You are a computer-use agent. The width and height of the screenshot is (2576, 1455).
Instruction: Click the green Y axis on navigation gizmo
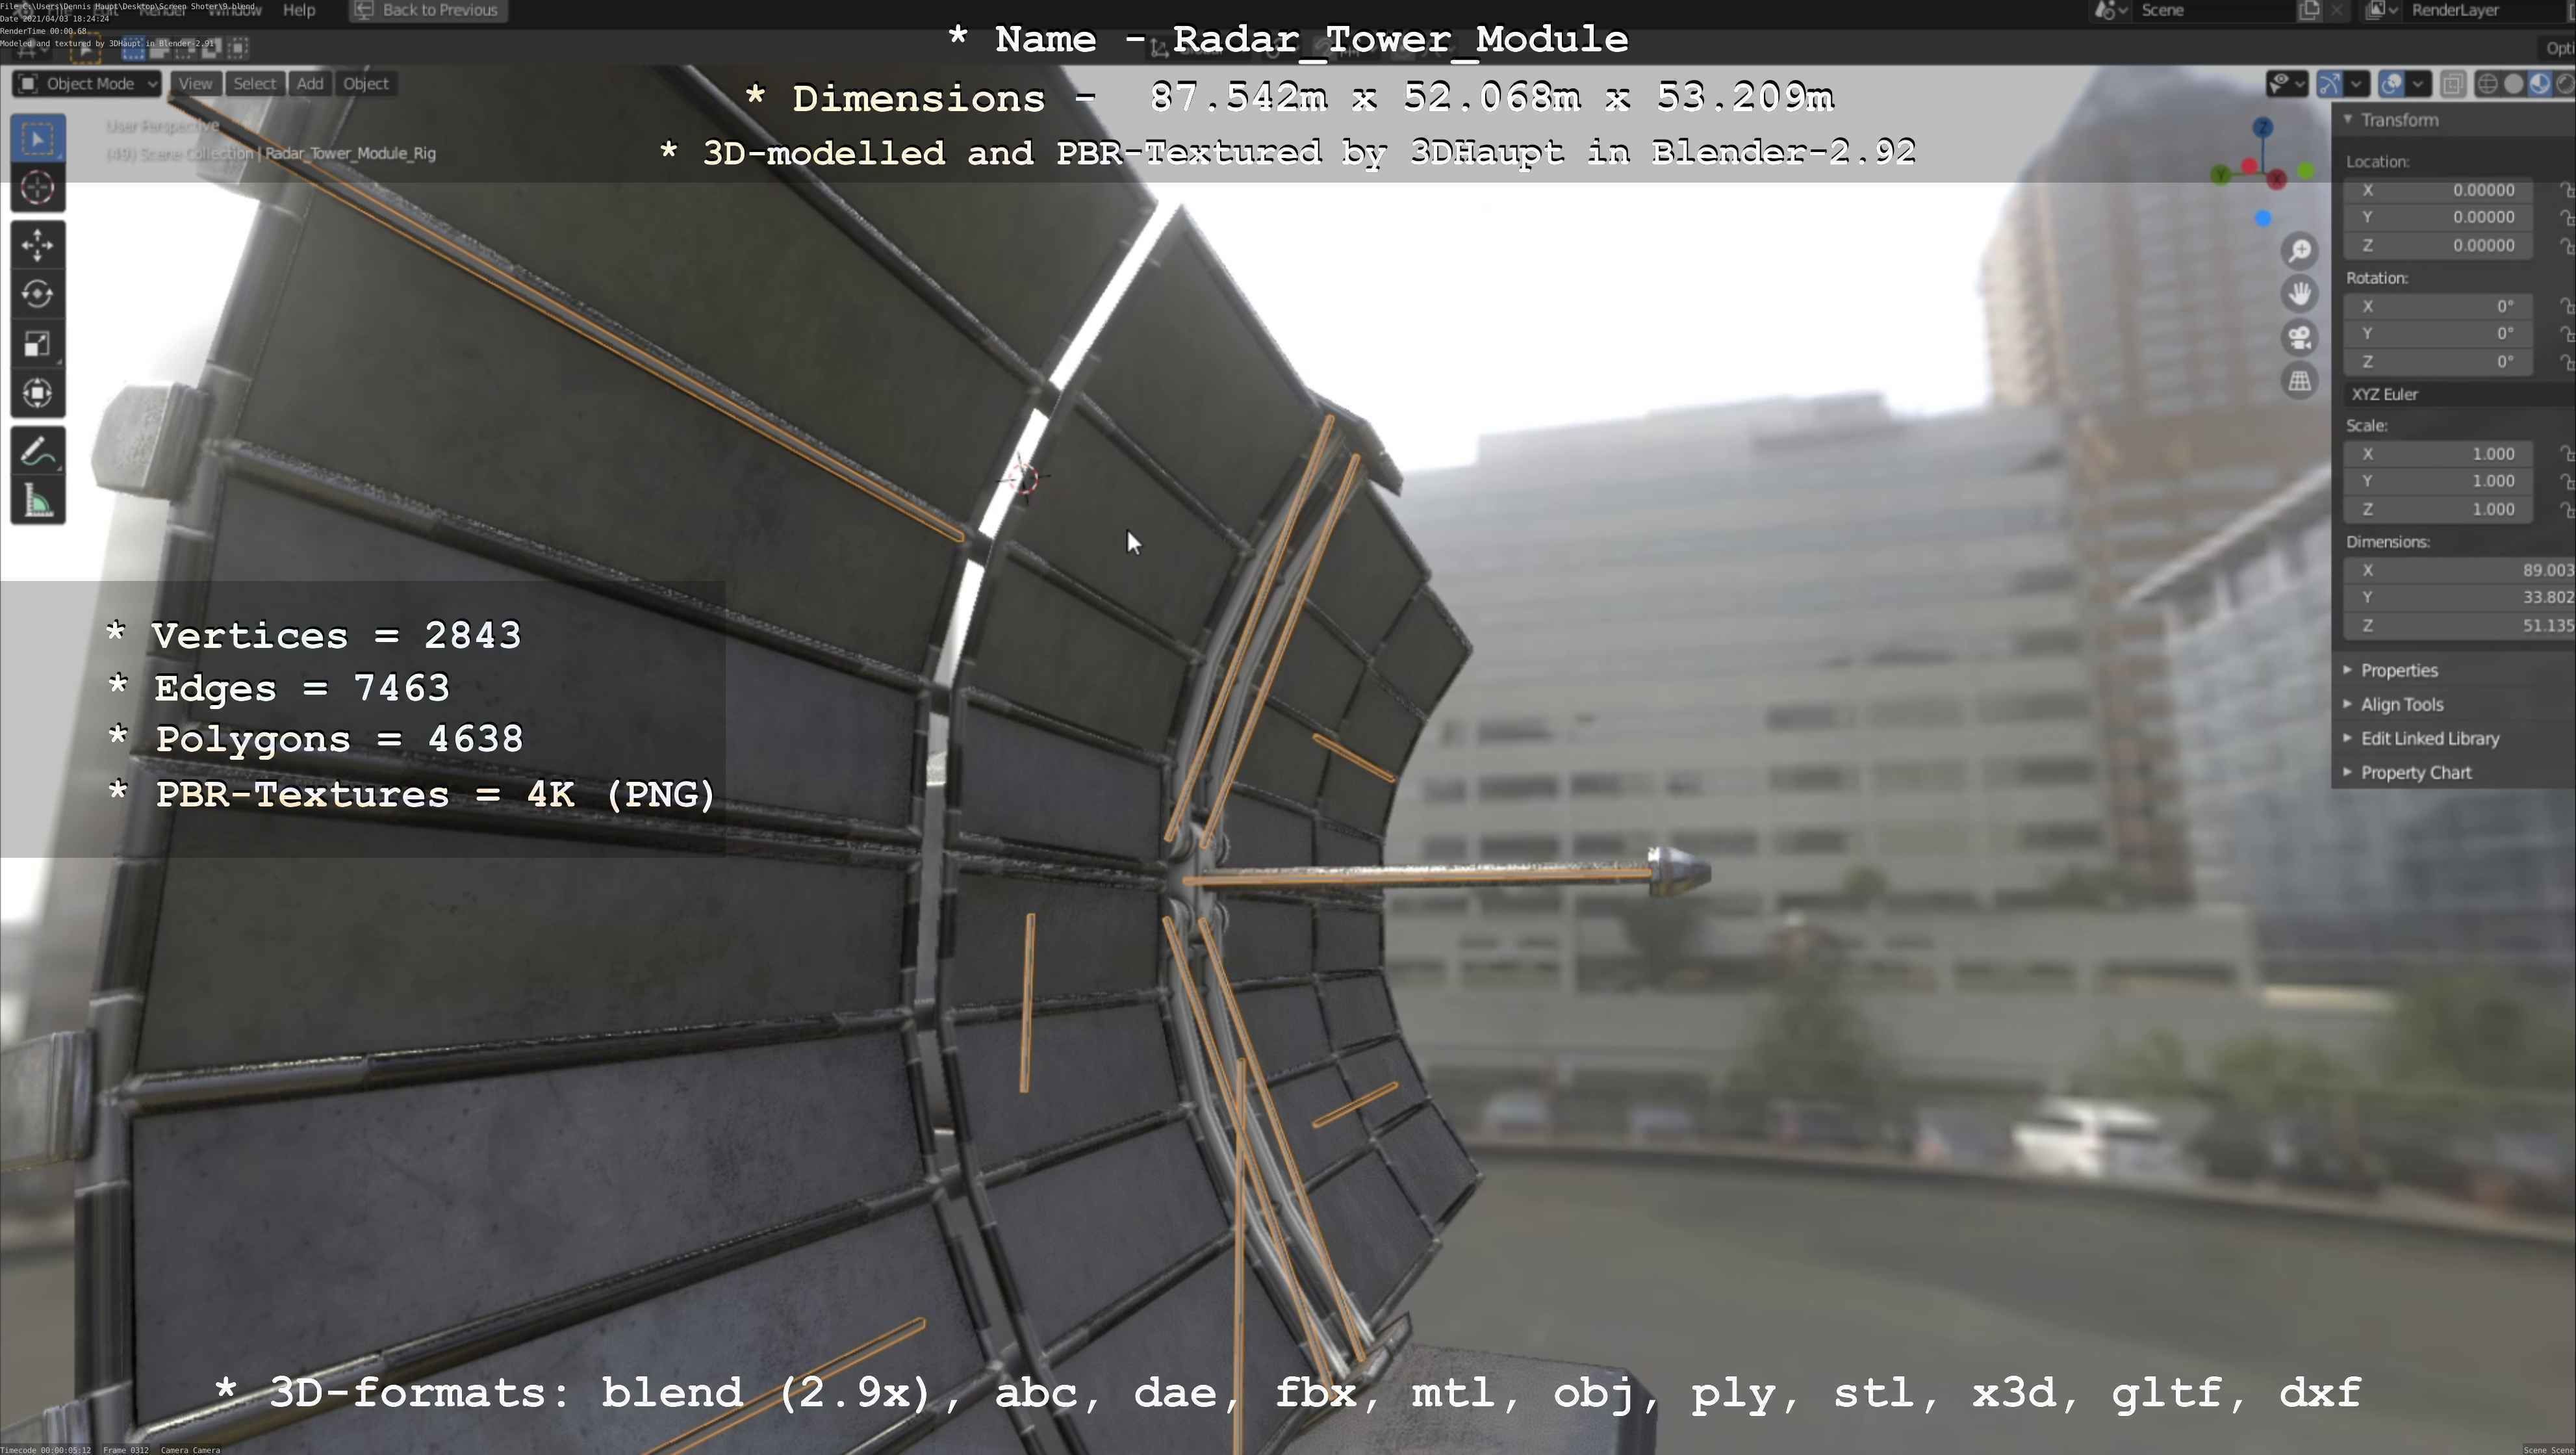[x=2221, y=176]
